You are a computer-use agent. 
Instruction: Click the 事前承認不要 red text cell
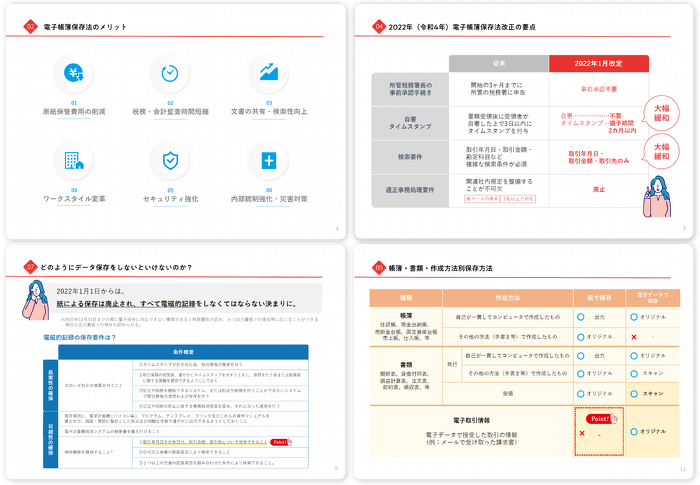pos(599,88)
